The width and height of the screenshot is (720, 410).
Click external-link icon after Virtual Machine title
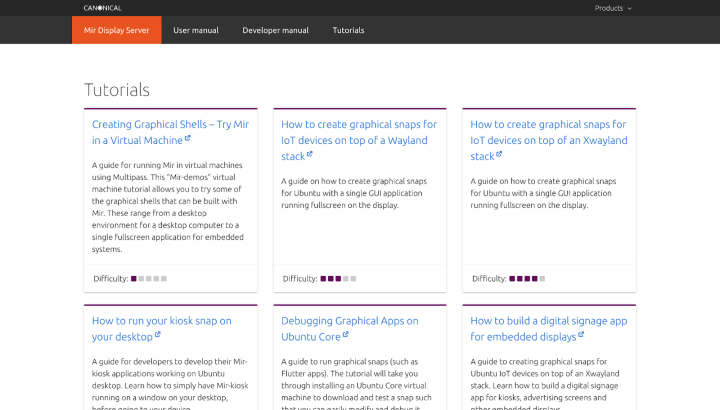pyautogui.click(x=187, y=138)
